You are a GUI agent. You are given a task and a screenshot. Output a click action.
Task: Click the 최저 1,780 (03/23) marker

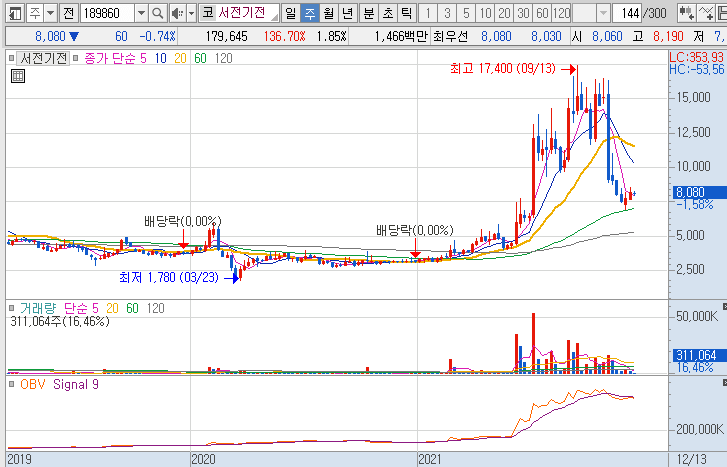(x=169, y=277)
